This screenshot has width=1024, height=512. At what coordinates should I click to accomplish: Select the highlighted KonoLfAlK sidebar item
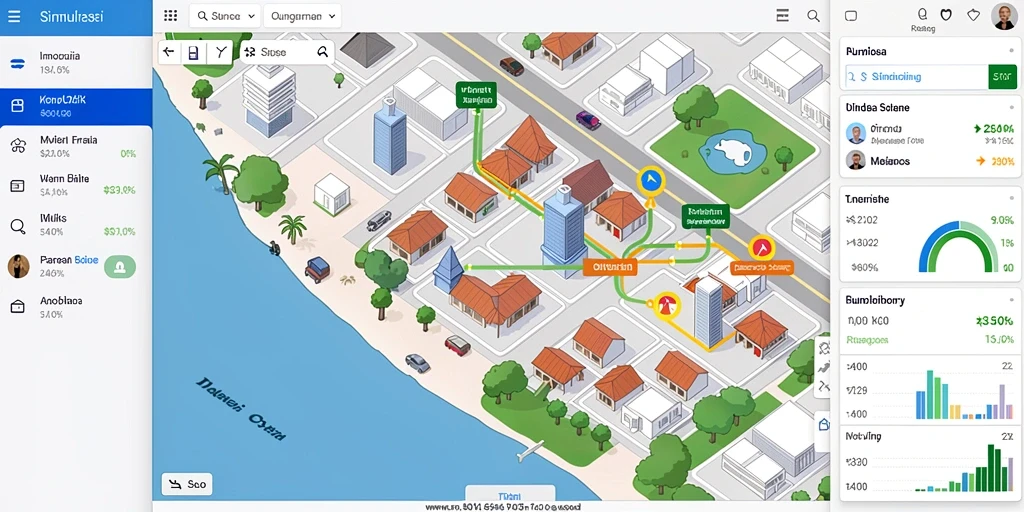tap(76, 107)
